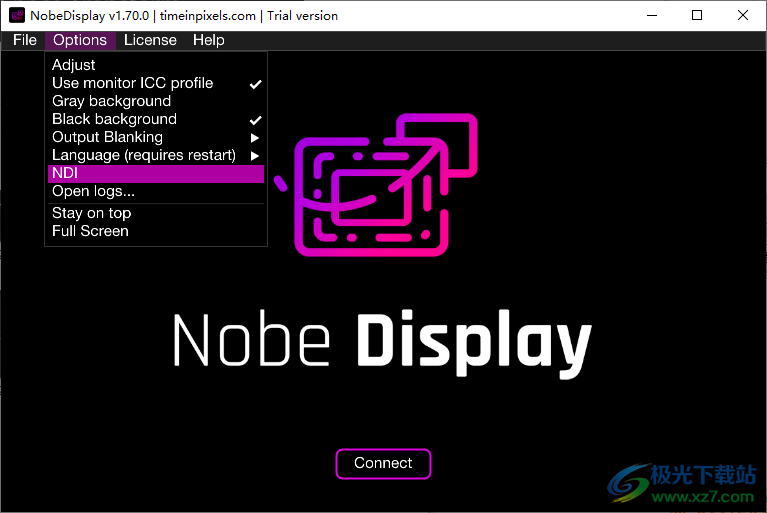This screenshot has width=767, height=513.
Task: Minimize the NobeDisplay window
Action: [x=652, y=16]
